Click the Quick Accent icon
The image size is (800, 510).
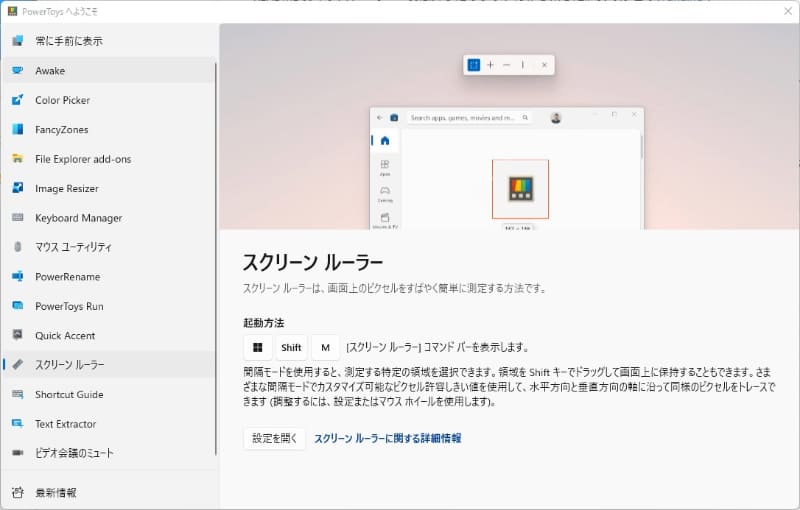tap(17, 335)
